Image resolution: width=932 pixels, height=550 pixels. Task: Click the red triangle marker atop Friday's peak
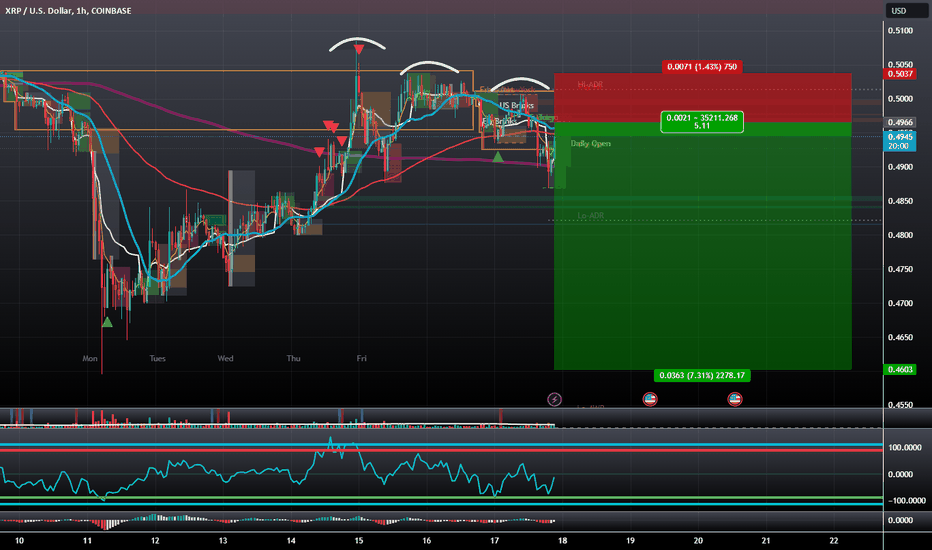359,49
